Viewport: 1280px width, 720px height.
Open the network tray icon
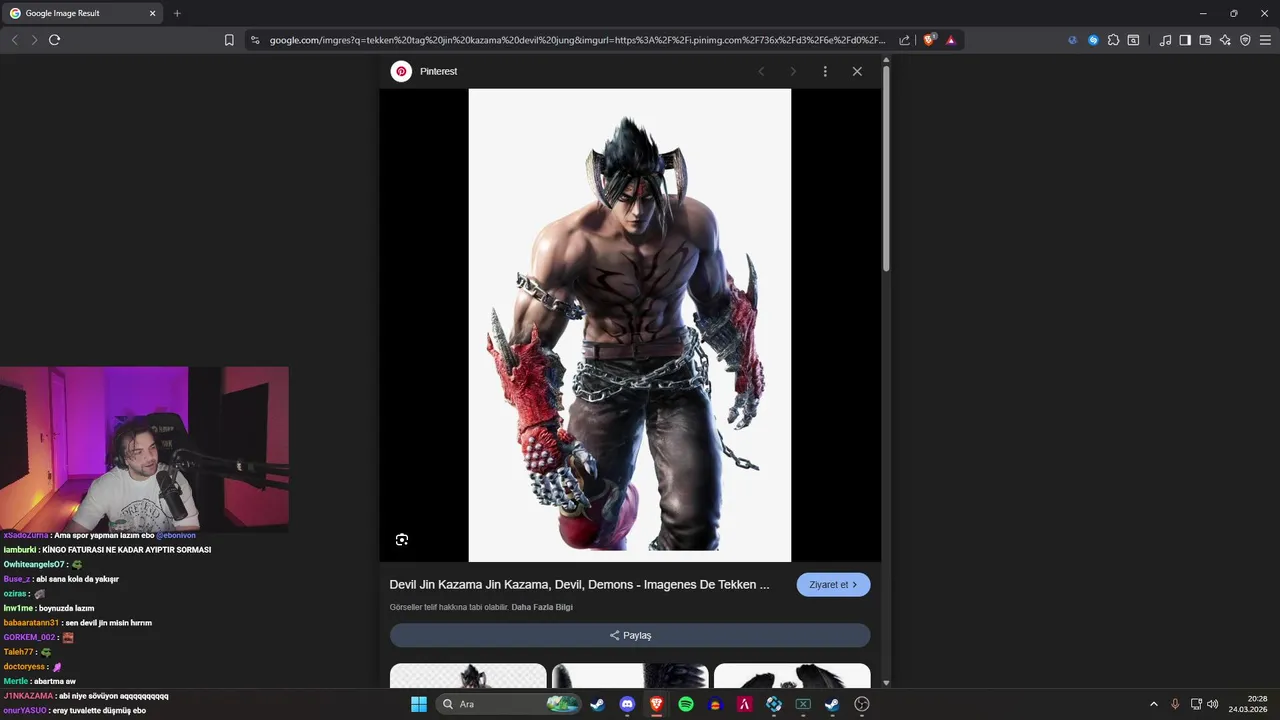coord(1197,704)
